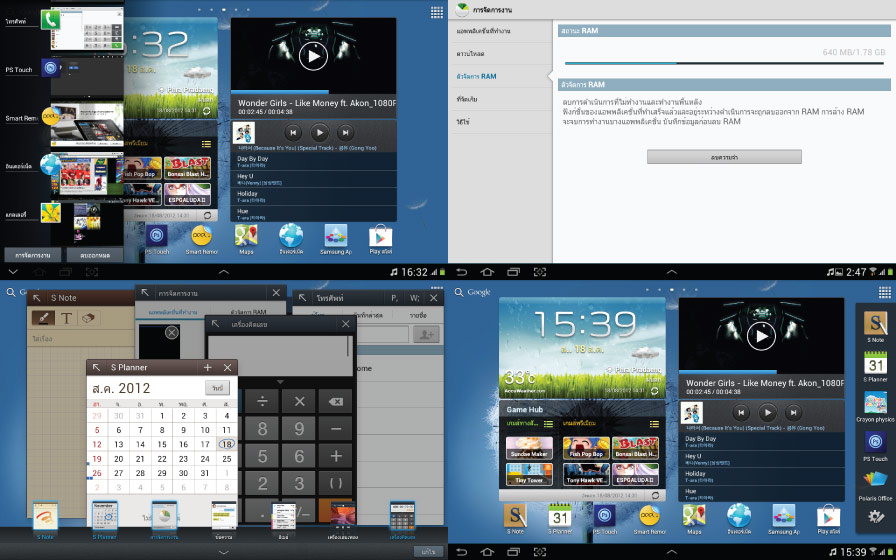
Task: Pick the eraser tool in S Note
Action: 87,318
